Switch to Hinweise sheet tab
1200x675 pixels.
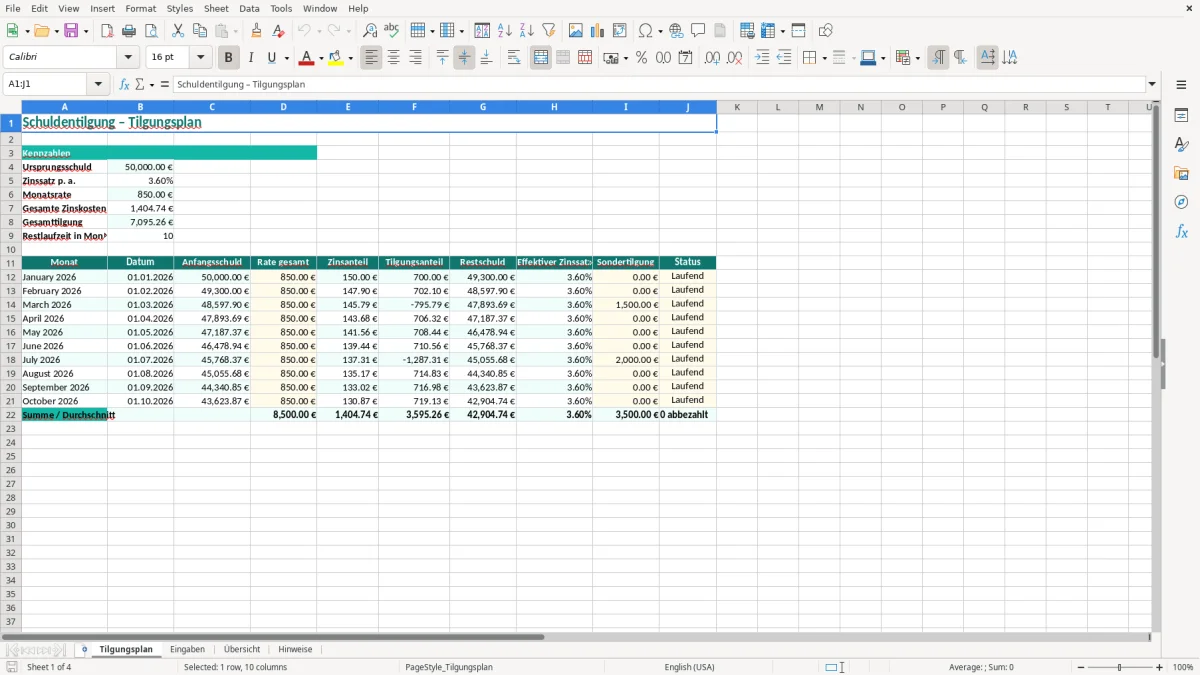295,649
